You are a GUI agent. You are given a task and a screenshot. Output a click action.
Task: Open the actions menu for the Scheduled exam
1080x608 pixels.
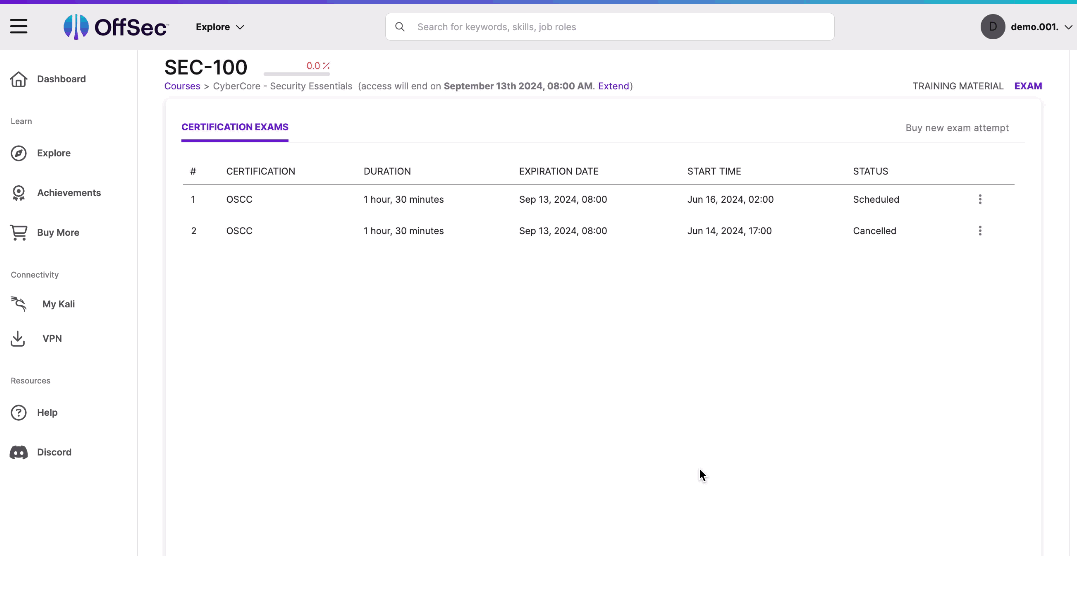coord(980,199)
